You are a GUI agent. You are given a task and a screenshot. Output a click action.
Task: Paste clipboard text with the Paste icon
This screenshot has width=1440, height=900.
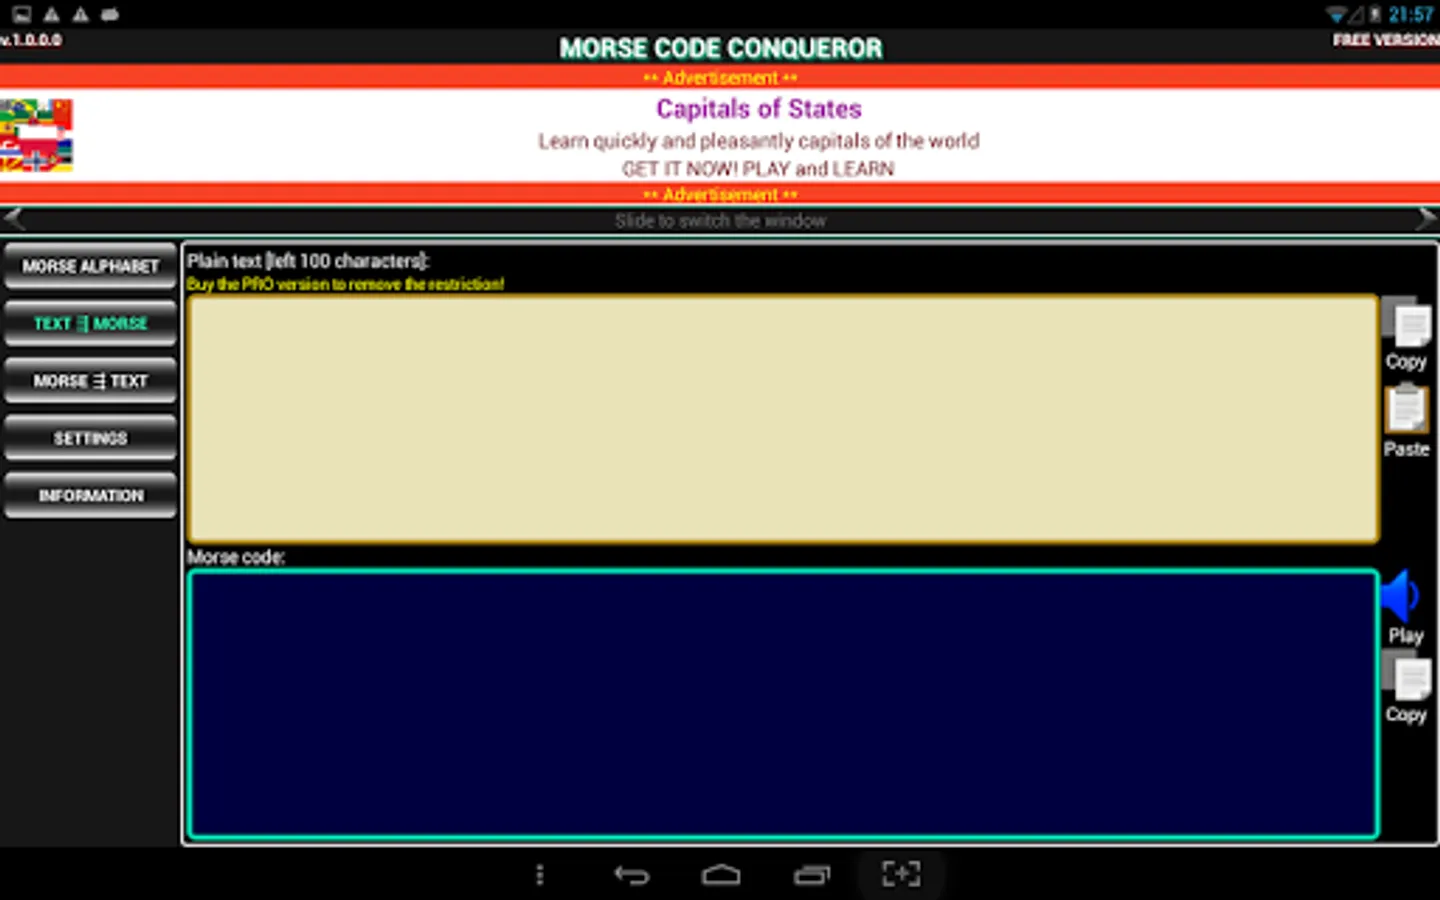click(x=1406, y=421)
